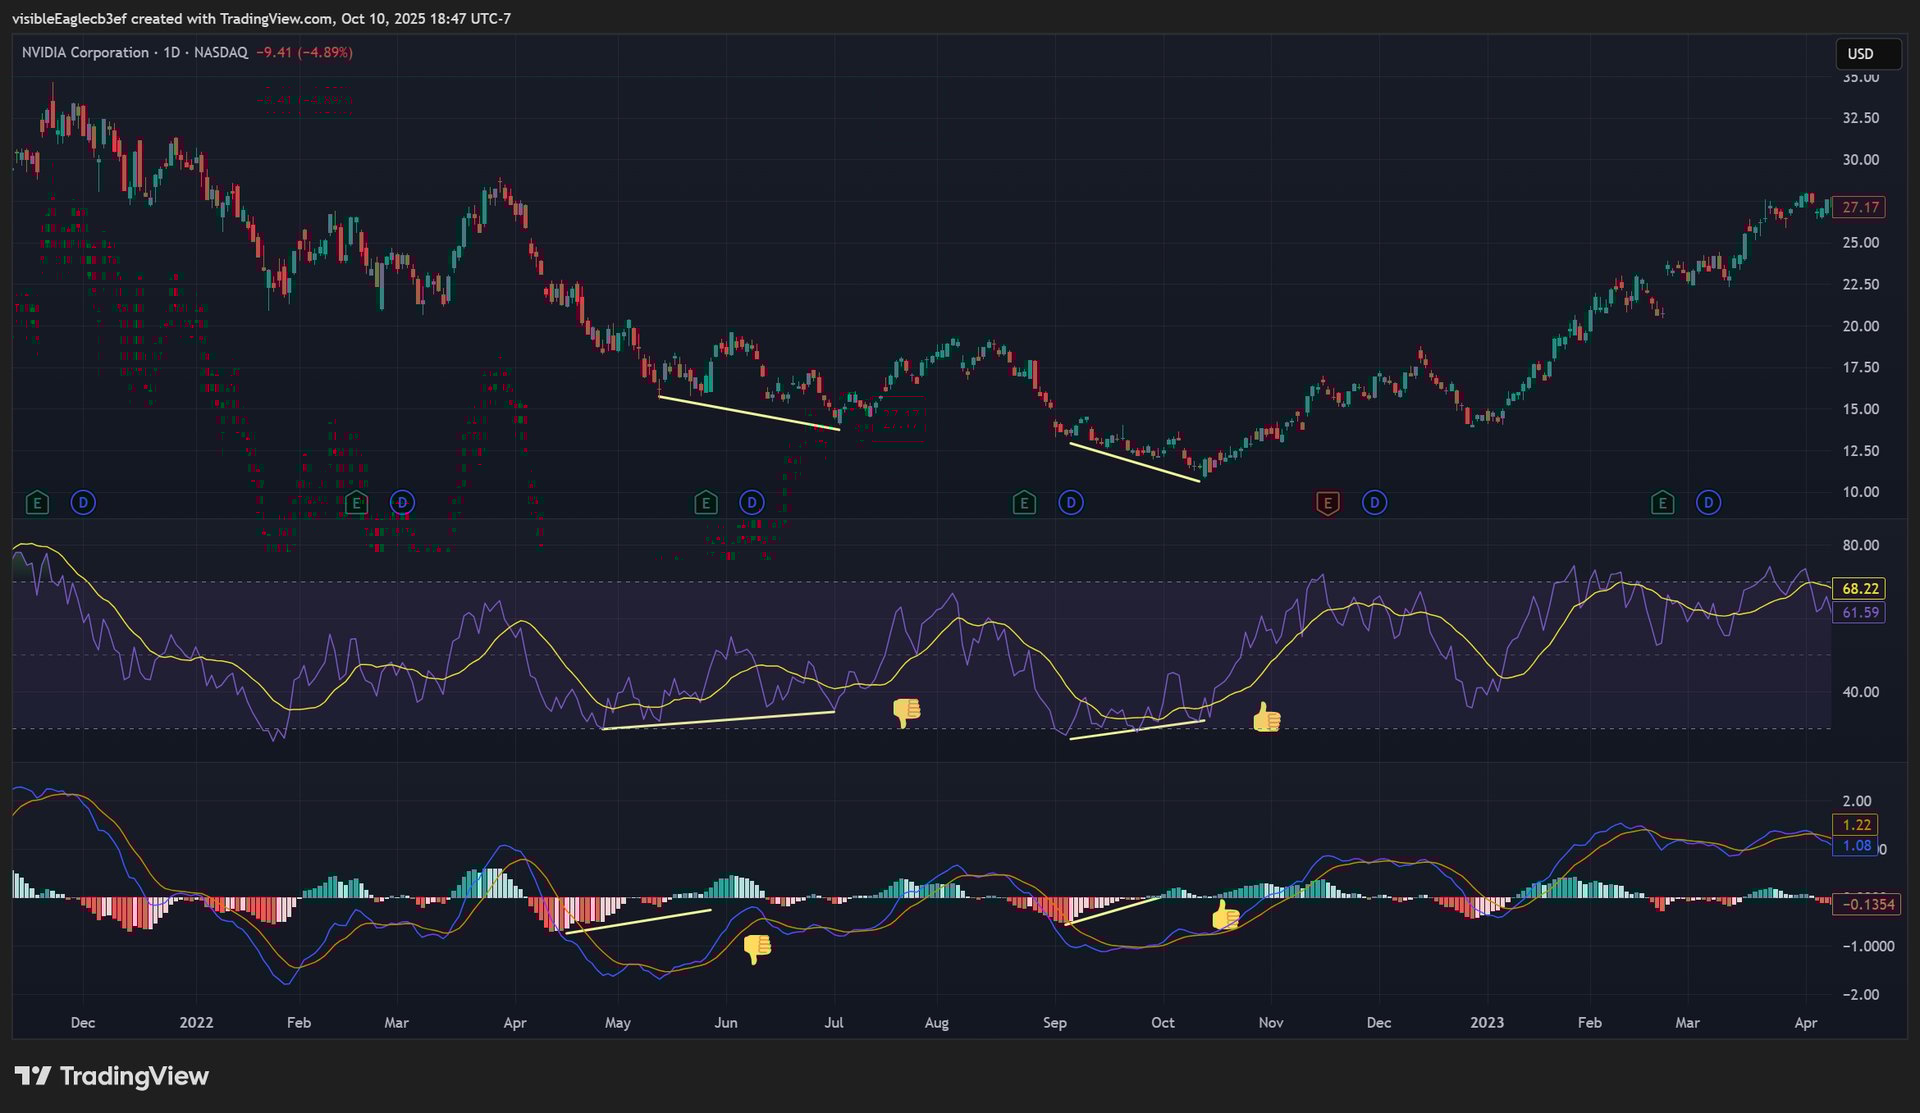Viewport: 1920px width, 1113px height.
Task: Click the dividend D marker above June 2022
Action: pos(751,503)
